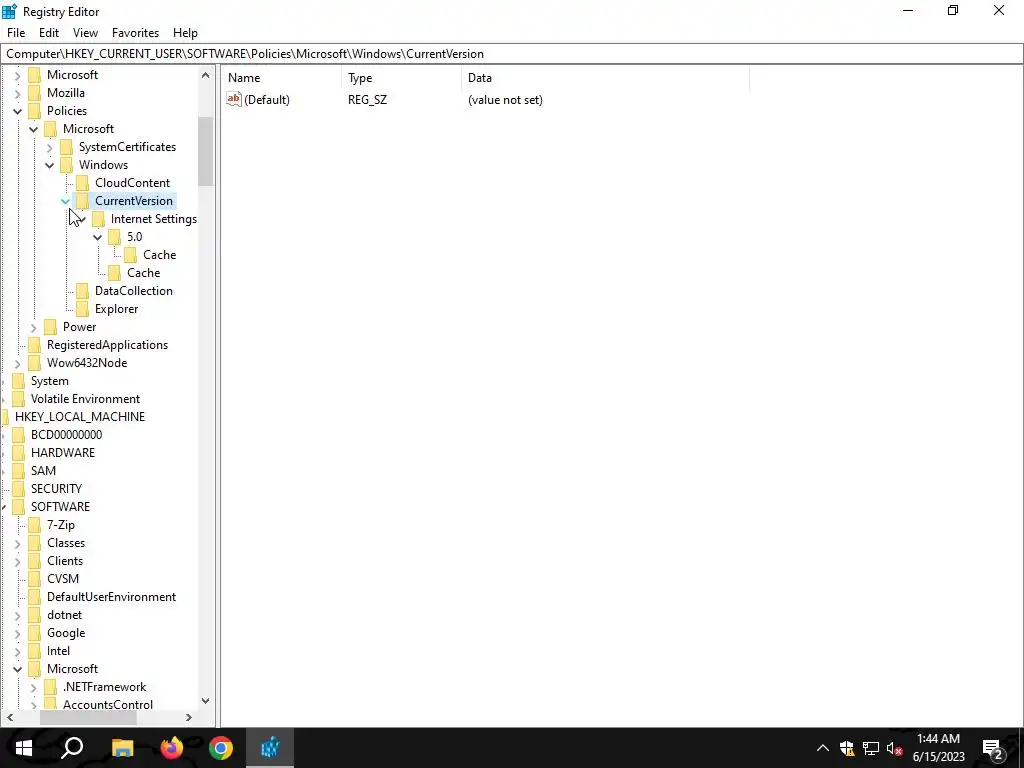The image size is (1024, 768).
Task: Click tree pane vertical scrollbar up arrow
Action: click(206, 75)
